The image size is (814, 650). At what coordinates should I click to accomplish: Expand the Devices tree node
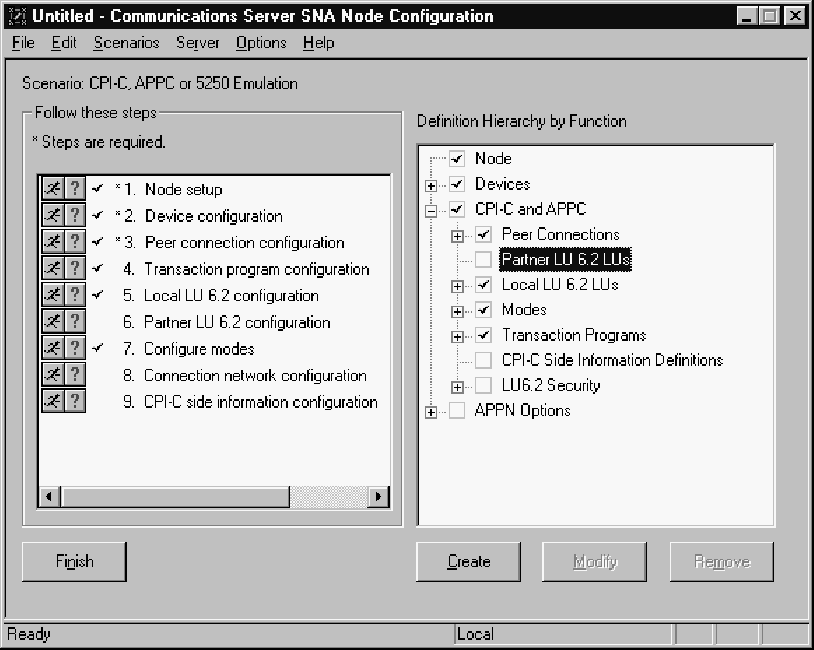[431, 186]
